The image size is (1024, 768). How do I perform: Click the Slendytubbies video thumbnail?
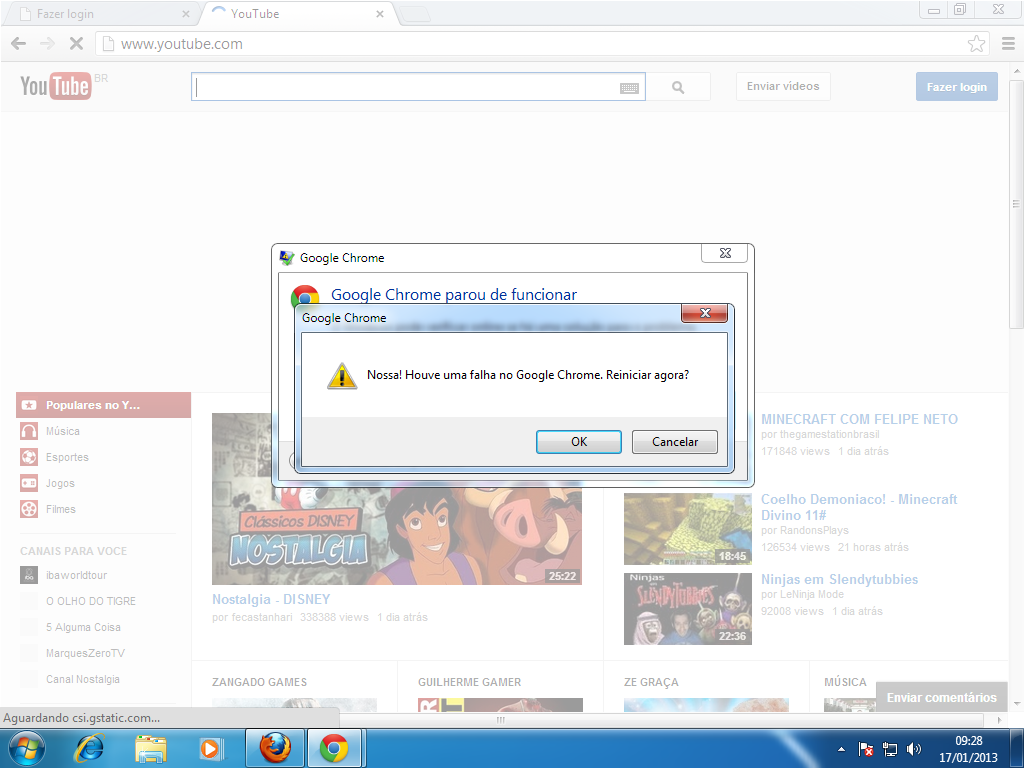click(x=688, y=609)
